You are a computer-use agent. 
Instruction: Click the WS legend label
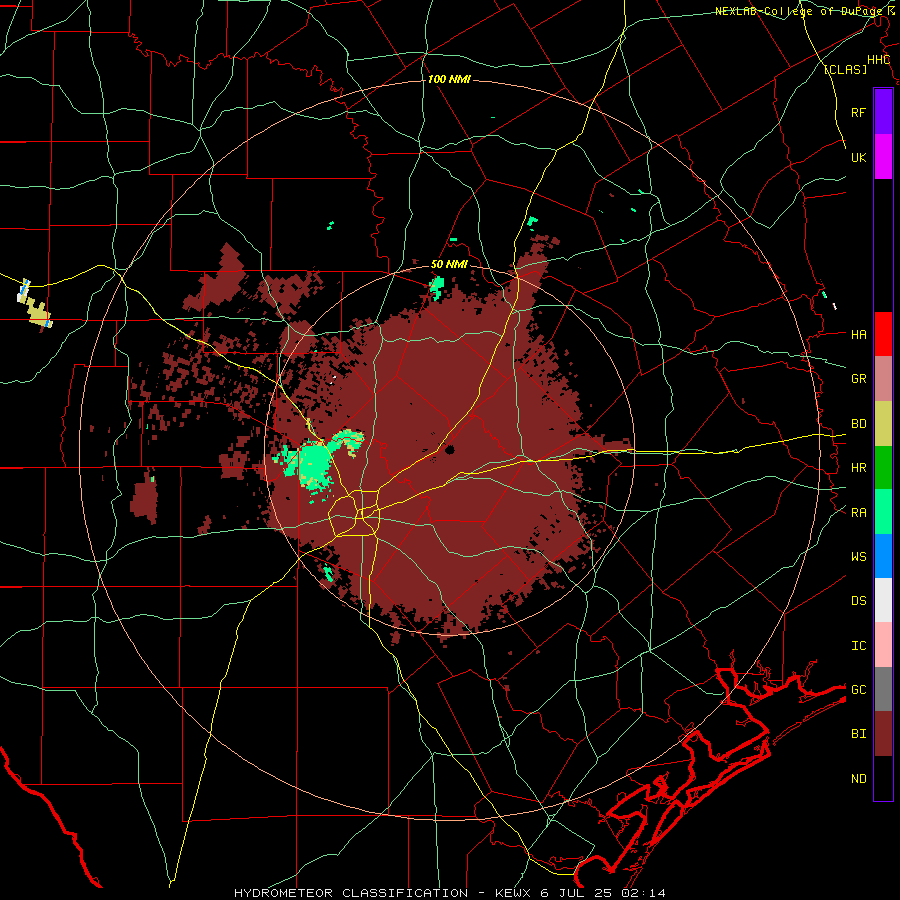pyautogui.click(x=858, y=556)
